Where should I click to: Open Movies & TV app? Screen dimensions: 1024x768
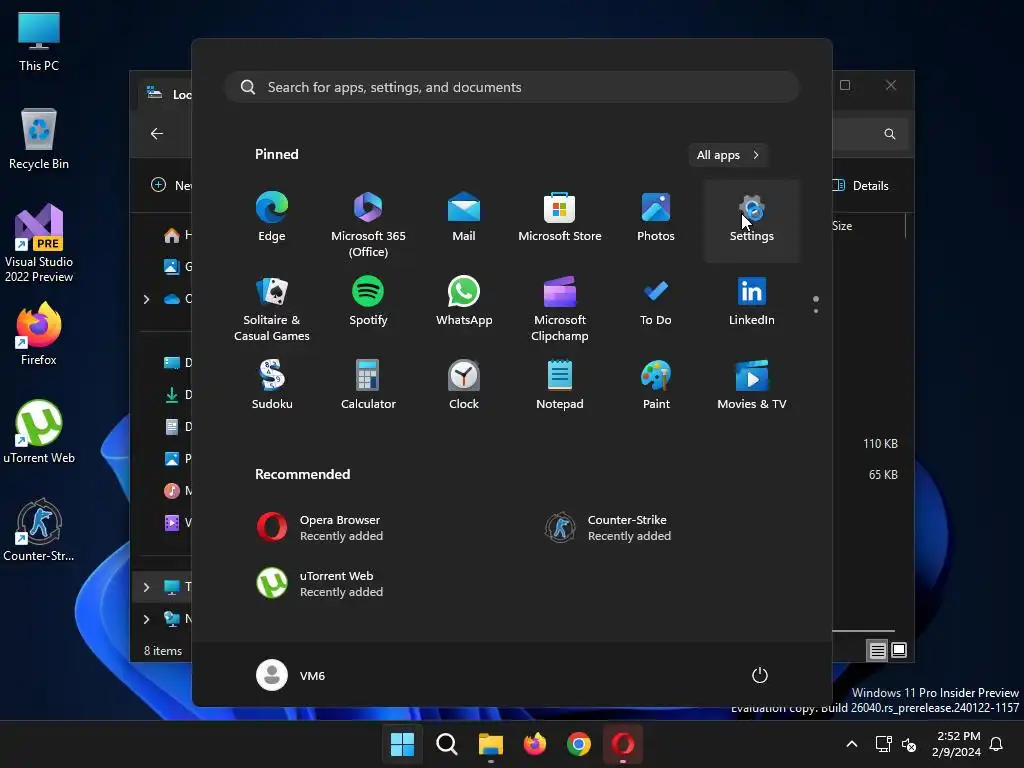click(752, 386)
